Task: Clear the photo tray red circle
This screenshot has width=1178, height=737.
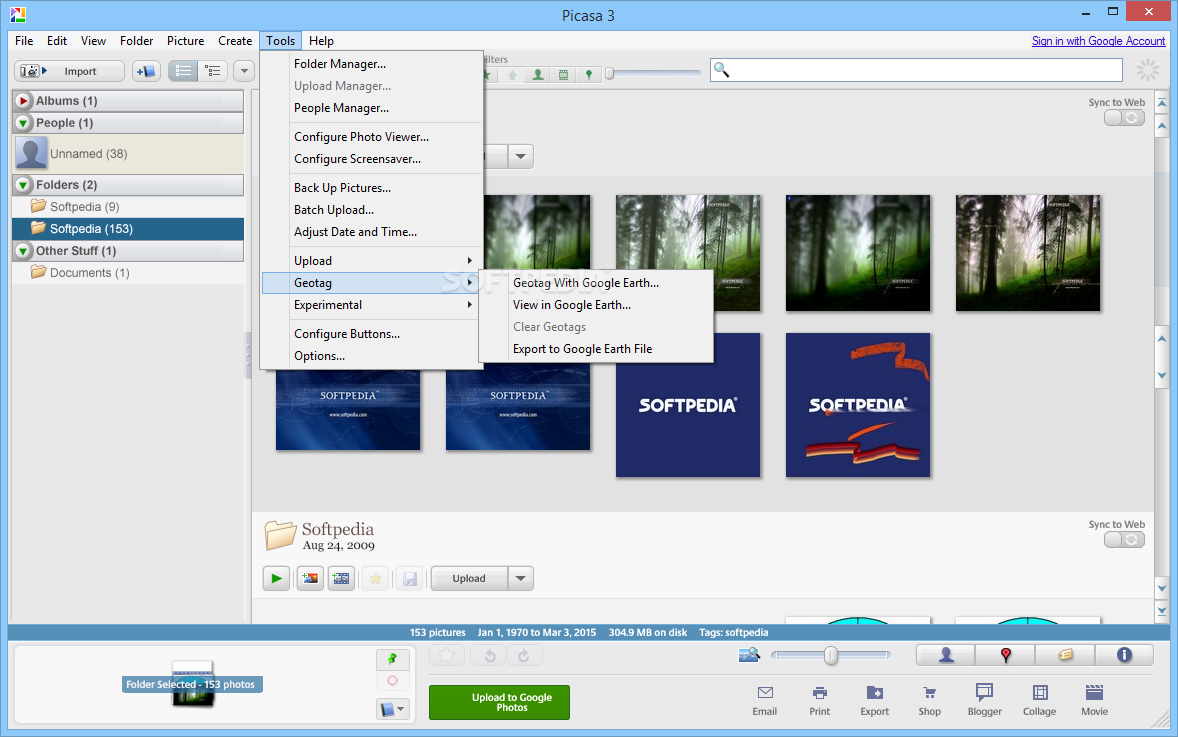Action: point(392,681)
